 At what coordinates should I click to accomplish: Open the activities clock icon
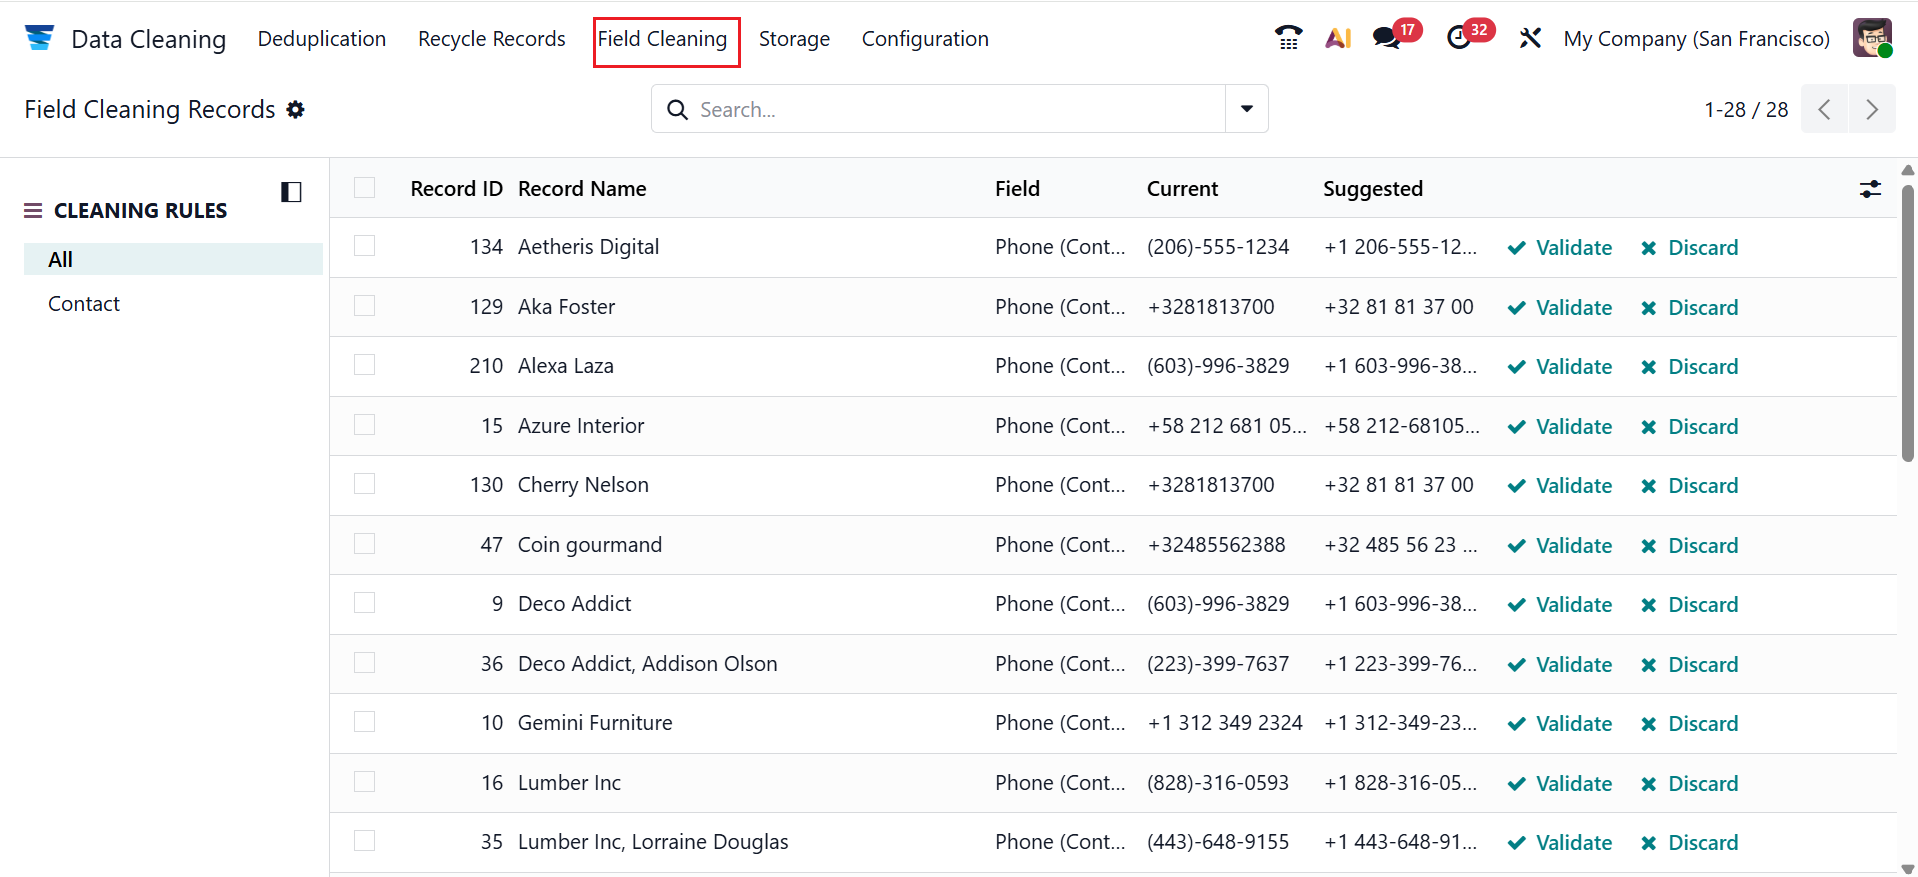(x=1460, y=38)
